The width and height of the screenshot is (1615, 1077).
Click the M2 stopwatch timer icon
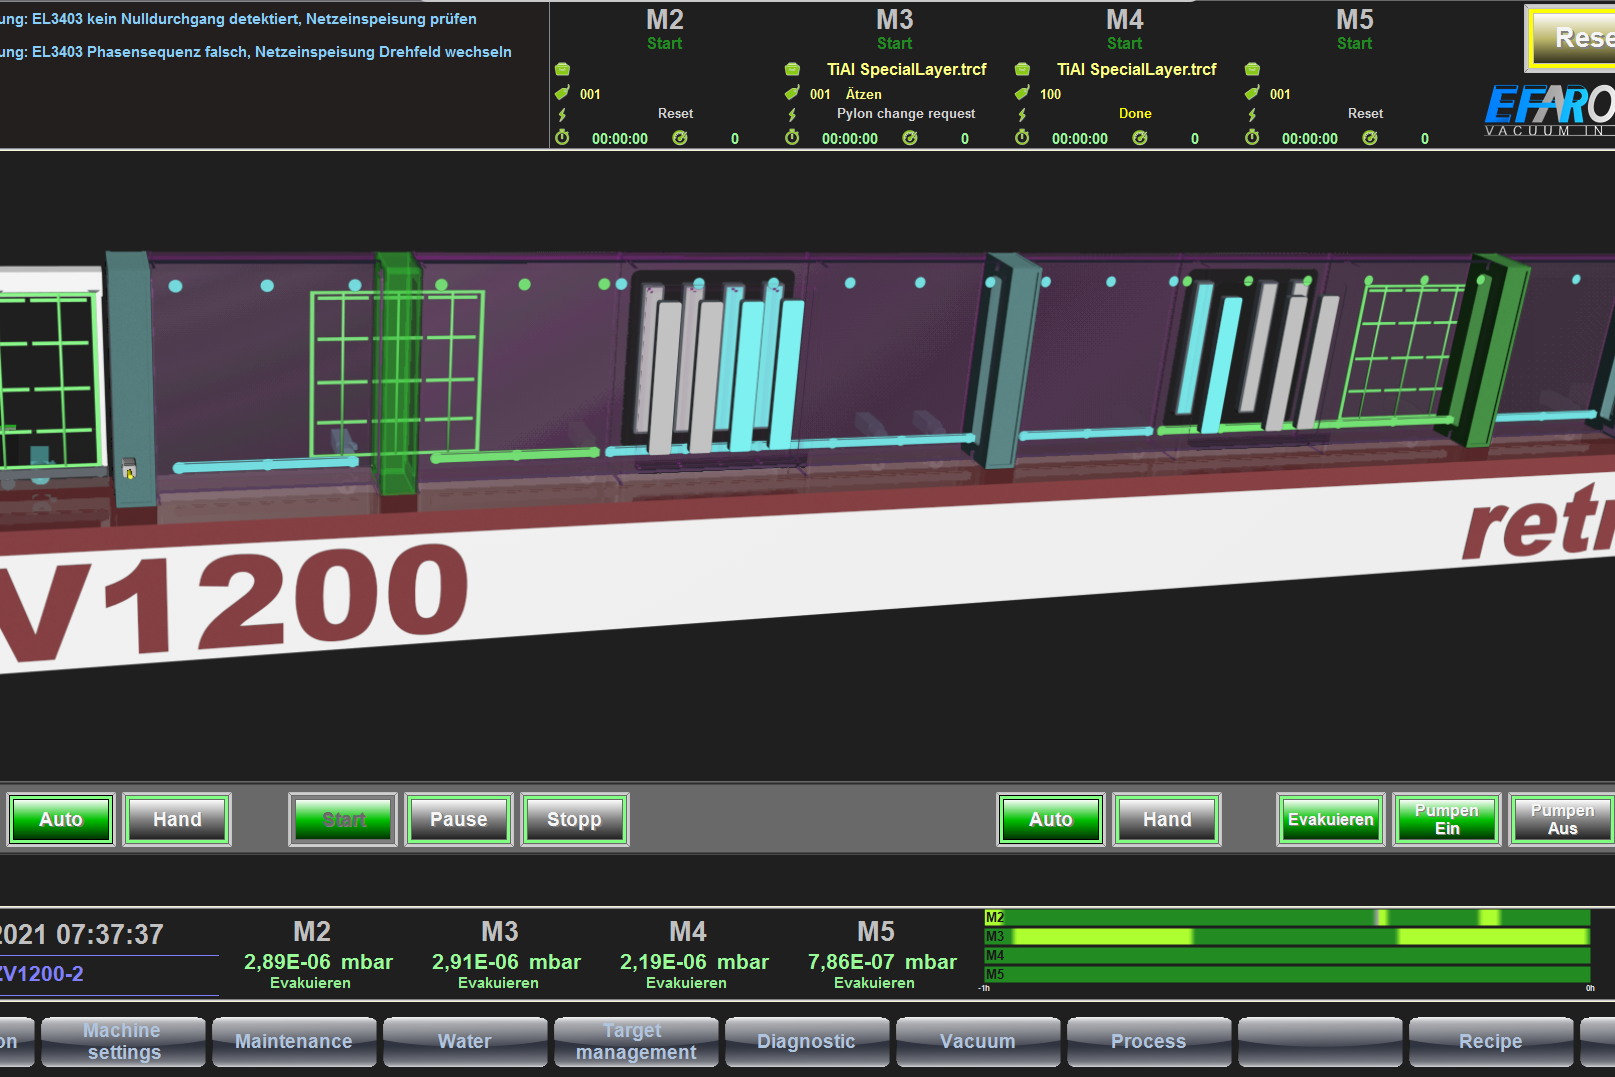(x=562, y=138)
